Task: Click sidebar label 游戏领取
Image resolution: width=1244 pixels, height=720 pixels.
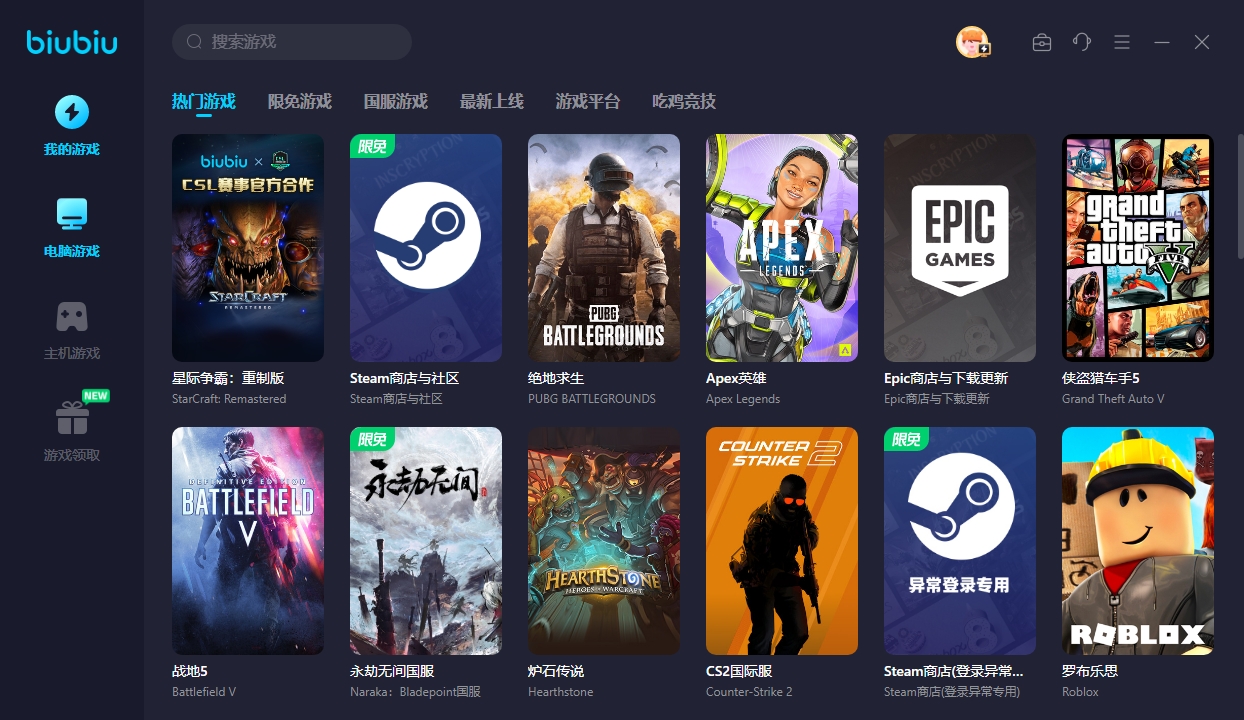Action: click(72, 455)
